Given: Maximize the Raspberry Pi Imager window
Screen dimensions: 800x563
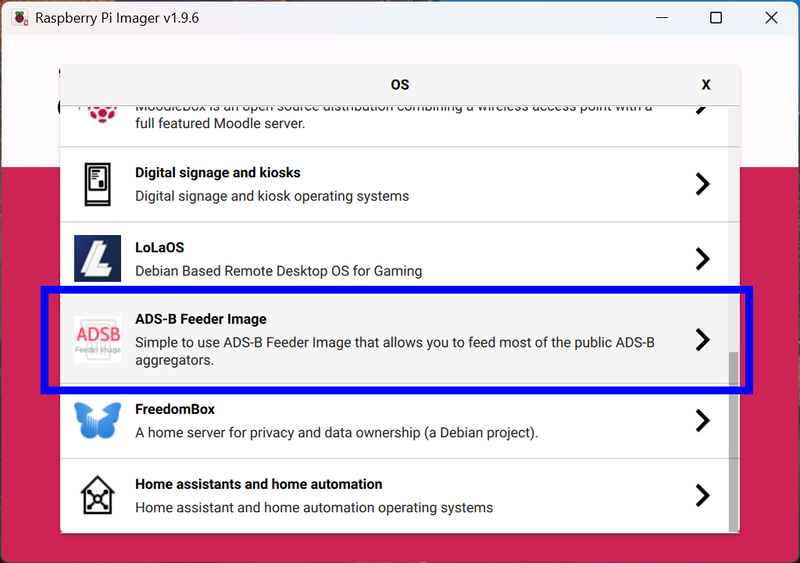Looking at the screenshot, I should coord(716,18).
